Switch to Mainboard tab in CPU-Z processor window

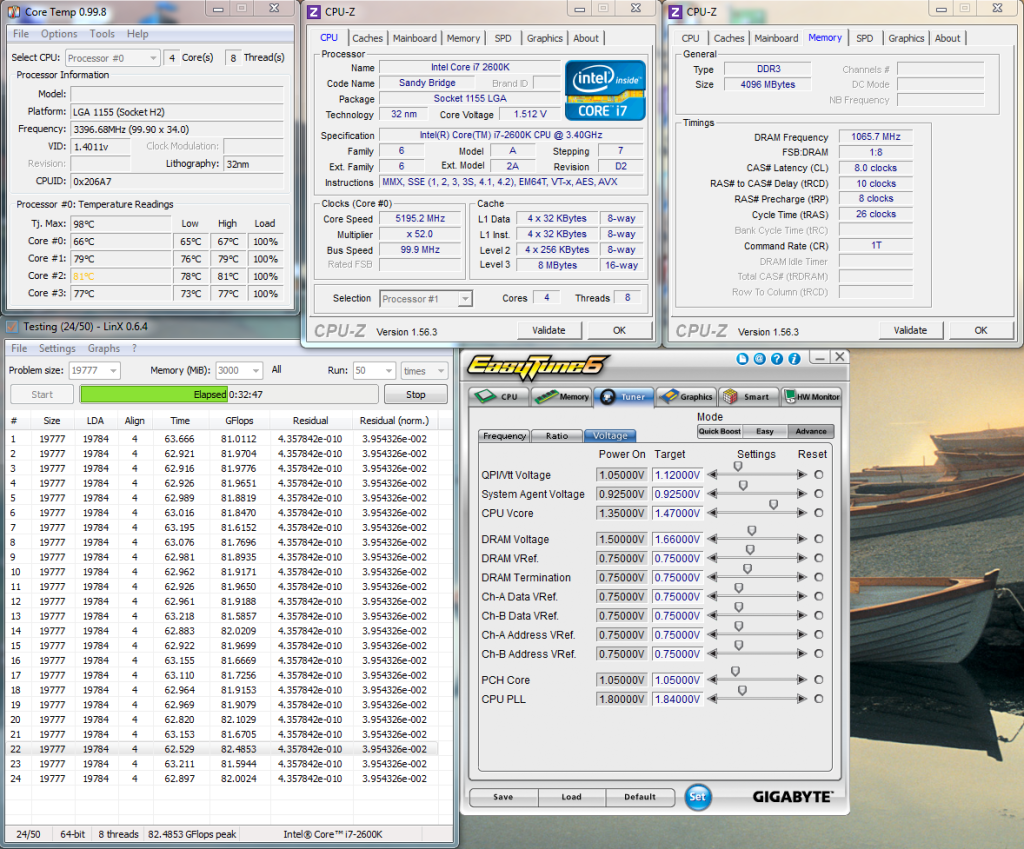click(415, 39)
